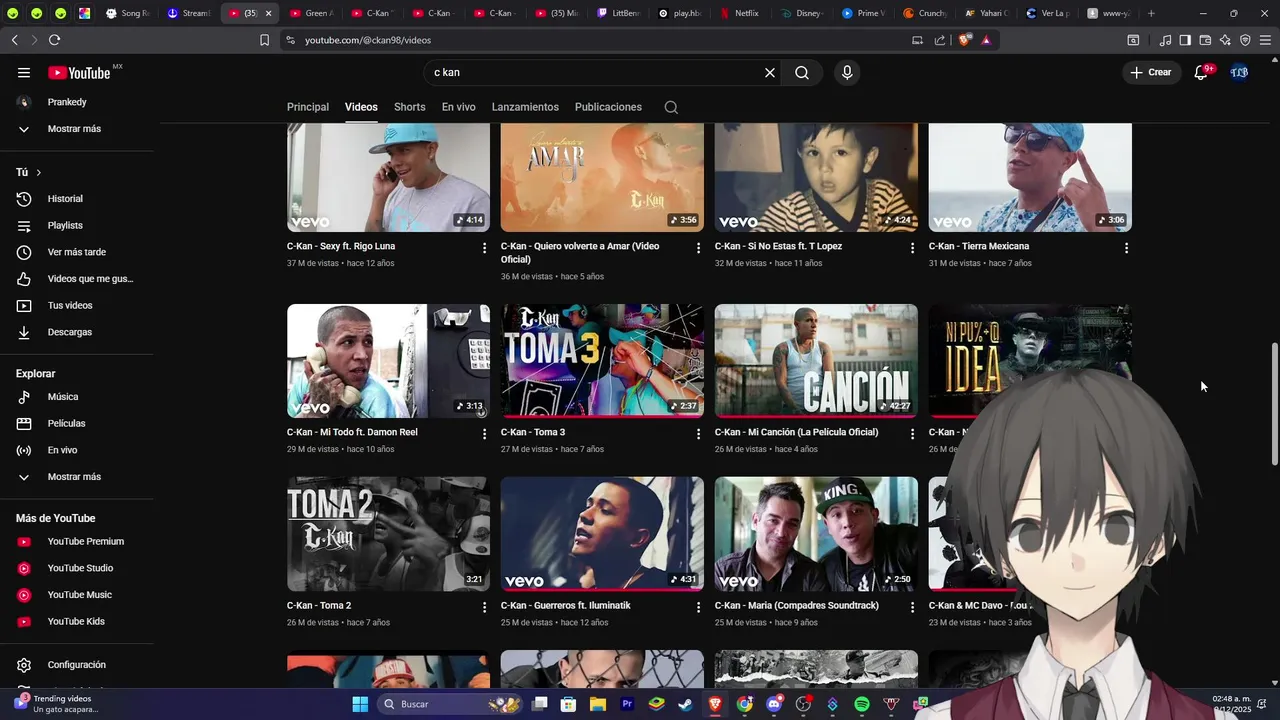The image size is (1280, 720).
Task: Switch to the Netflix browser tab
Action: [739, 13]
